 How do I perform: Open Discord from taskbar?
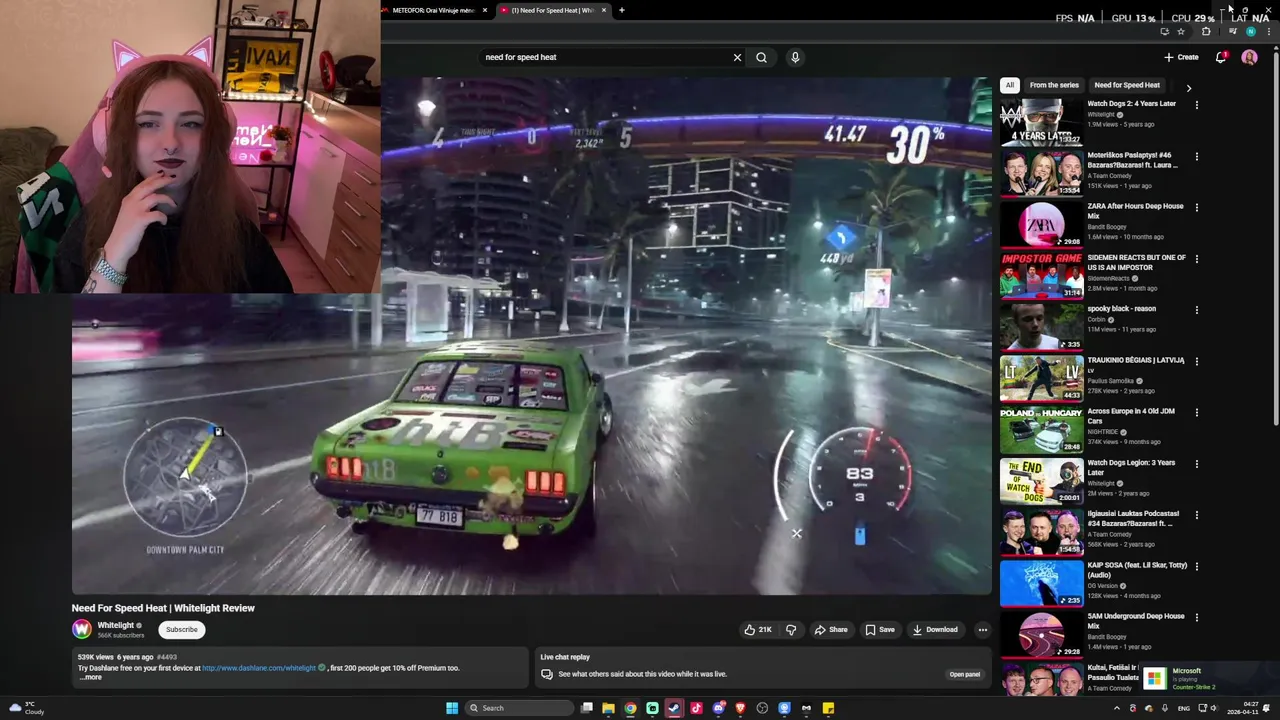pyautogui.click(x=718, y=708)
